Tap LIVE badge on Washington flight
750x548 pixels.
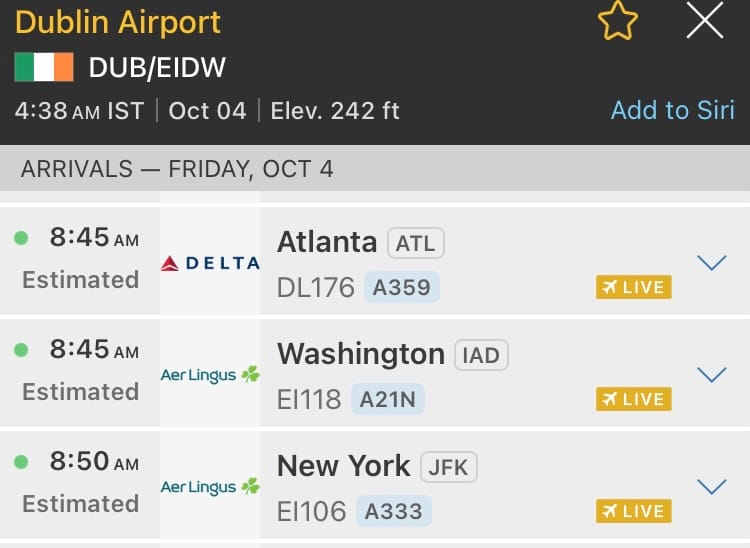(x=633, y=399)
